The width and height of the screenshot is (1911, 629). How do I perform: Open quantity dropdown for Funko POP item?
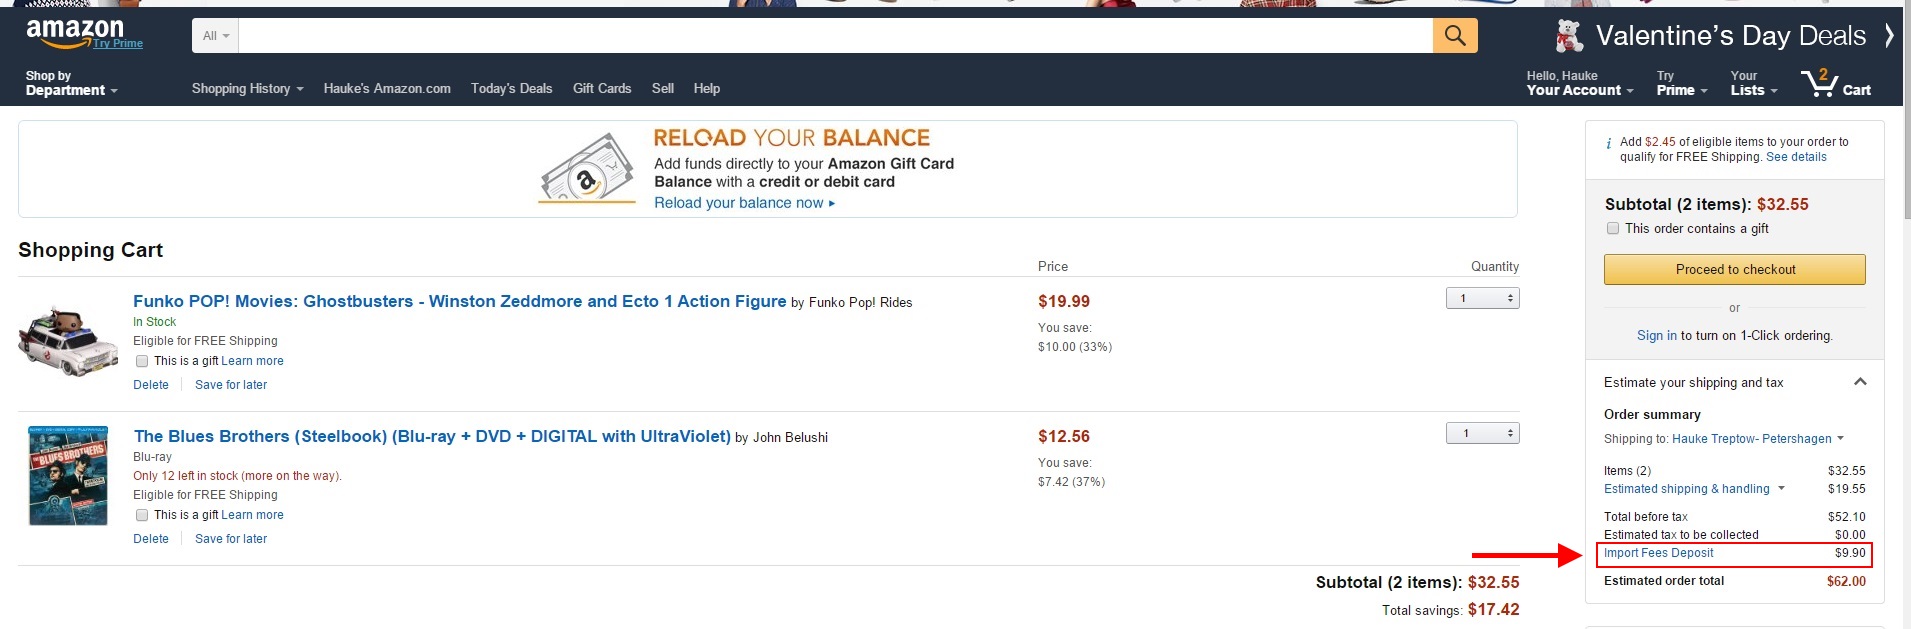point(1483,298)
